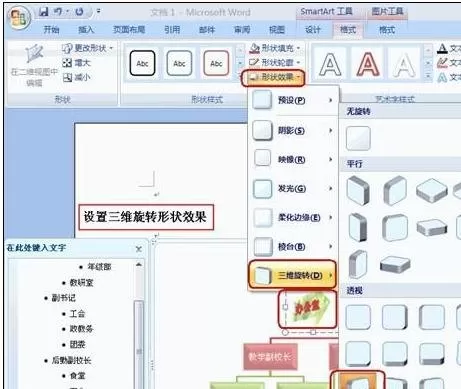
Task: Click text effects A icon
Action: click(442, 77)
